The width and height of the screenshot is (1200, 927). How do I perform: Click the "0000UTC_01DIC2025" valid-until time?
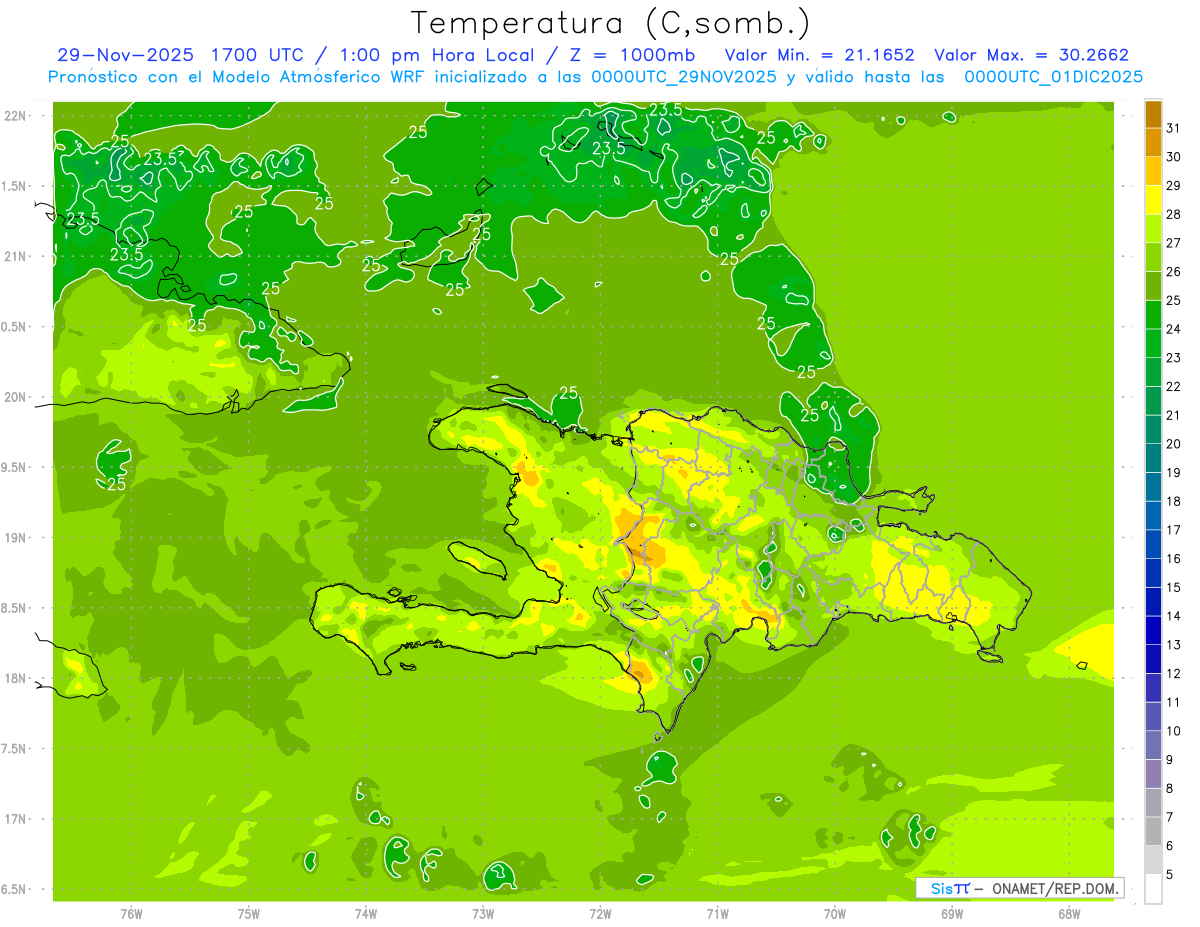[x=1053, y=77]
